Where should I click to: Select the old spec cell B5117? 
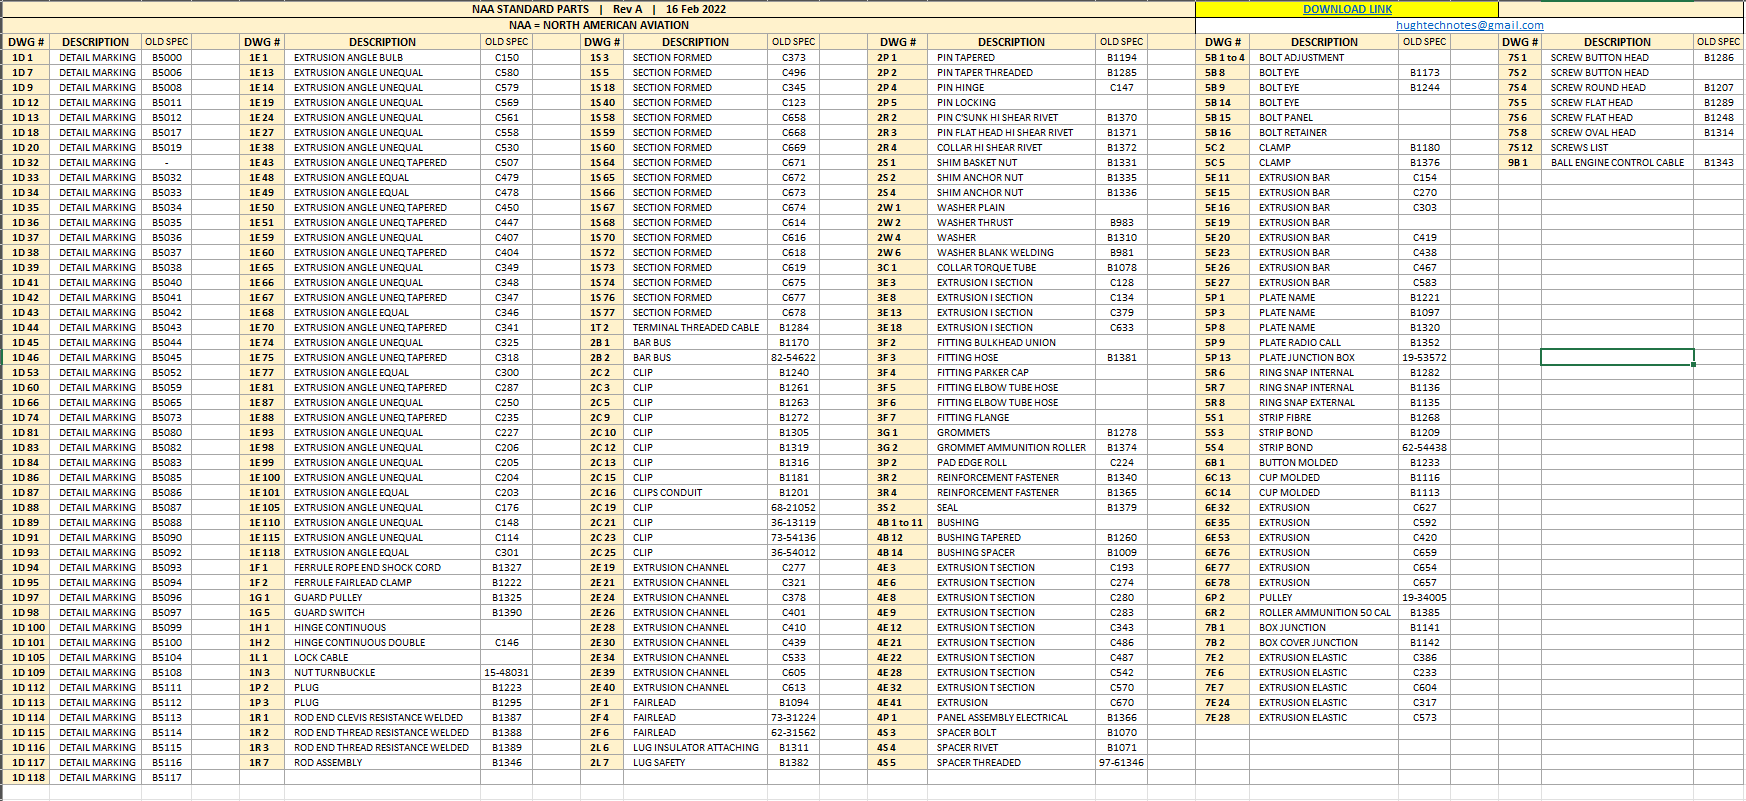pyautogui.click(x=167, y=777)
